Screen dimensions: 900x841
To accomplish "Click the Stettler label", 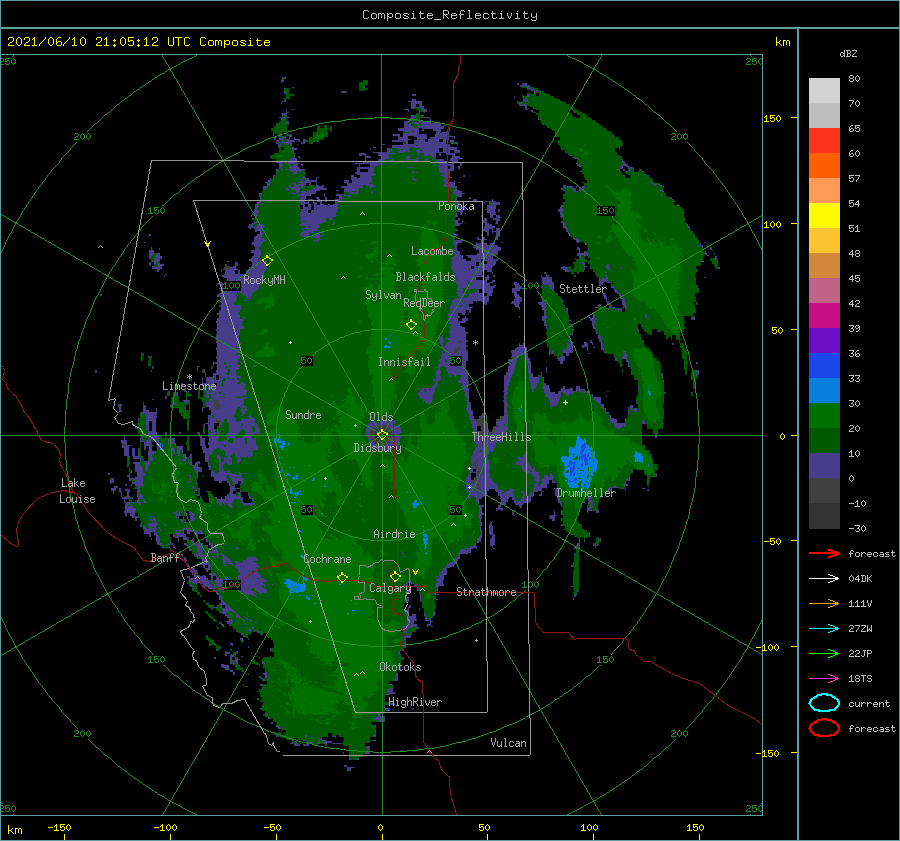I will (582, 289).
